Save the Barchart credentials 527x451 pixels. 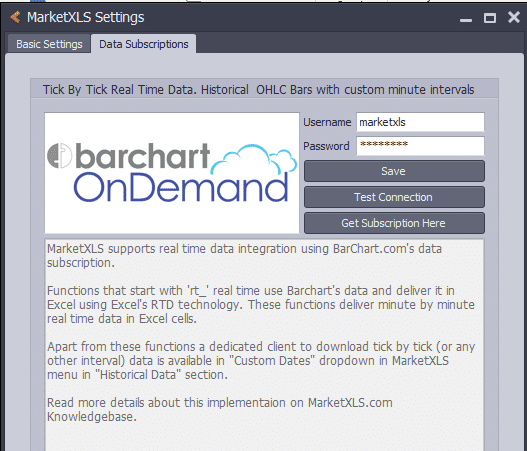point(394,171)
